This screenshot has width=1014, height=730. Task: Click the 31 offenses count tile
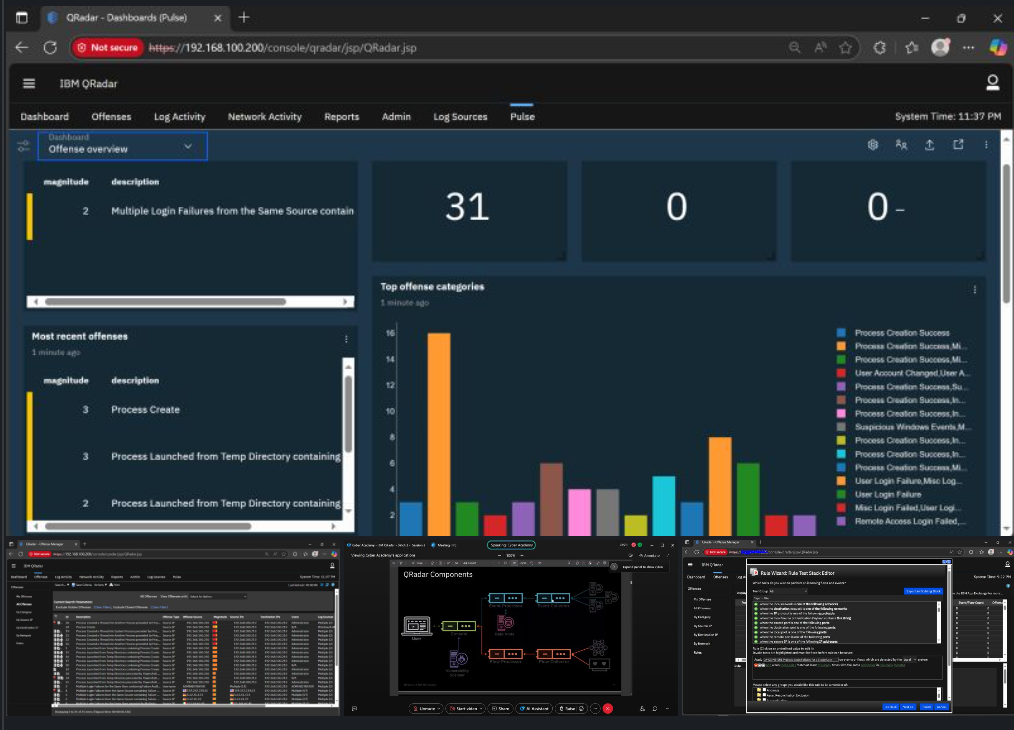pyautogui.click(x=469, y=211)
